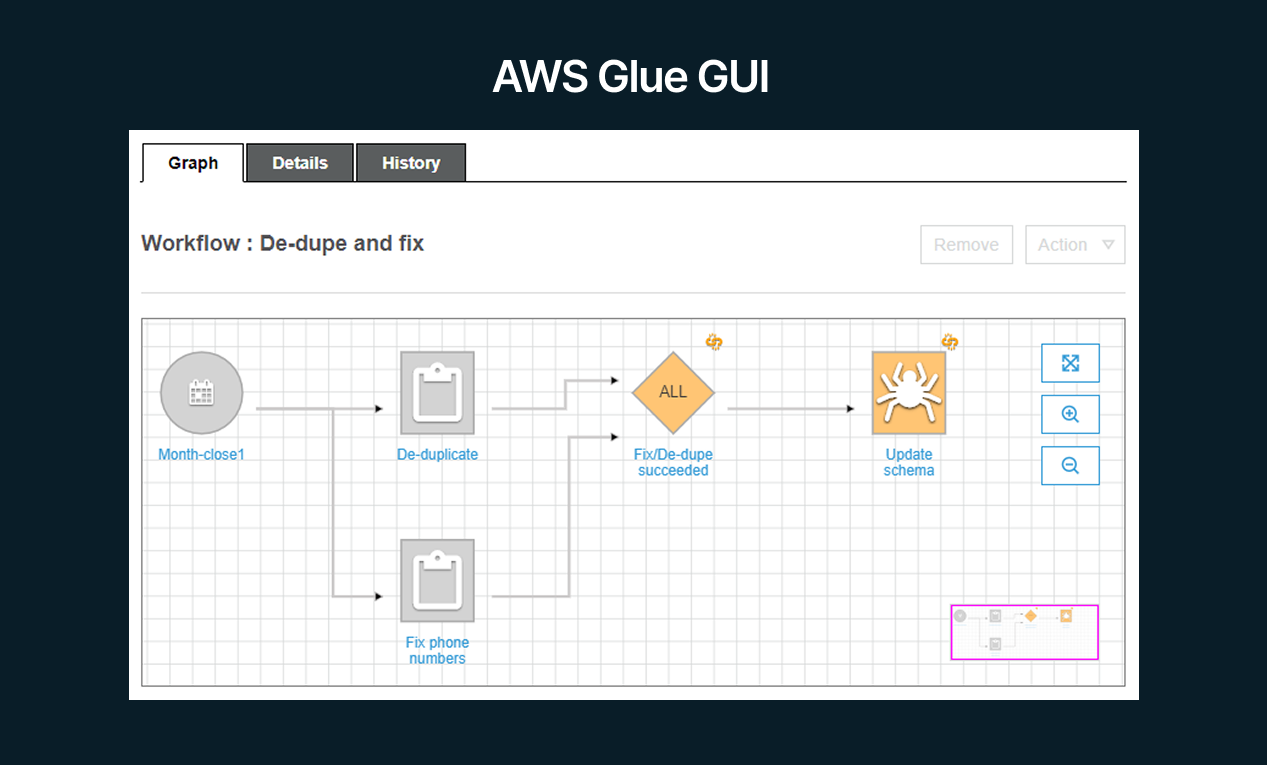Open the Action dropdown menu

[x=1075, y=245]
